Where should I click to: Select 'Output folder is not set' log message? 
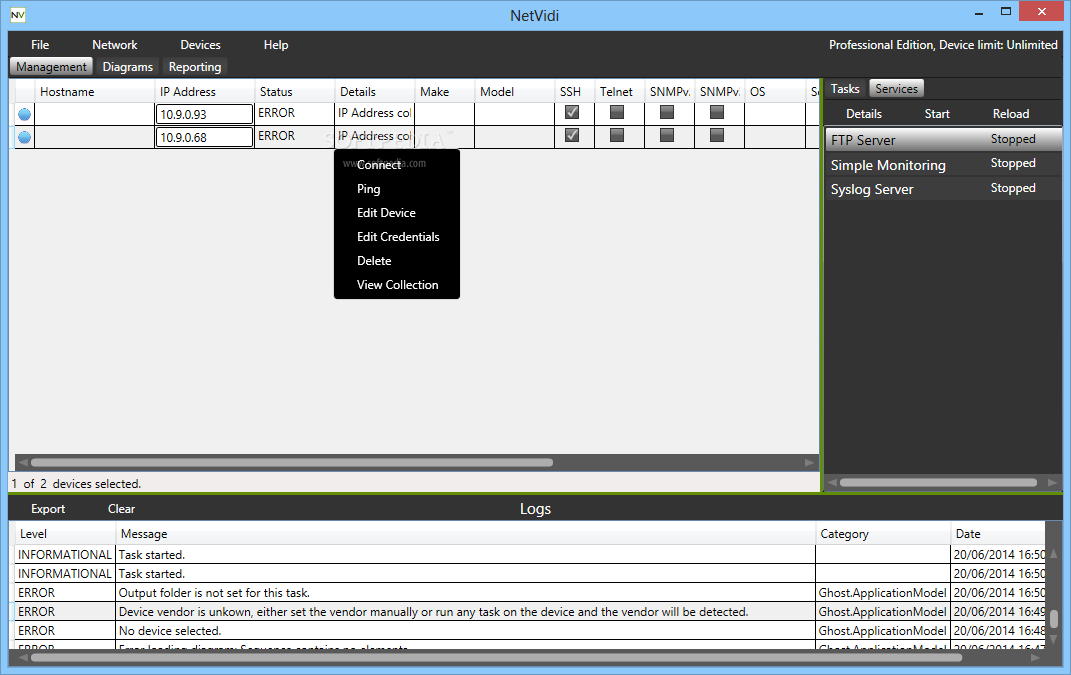tap(214, 593)
